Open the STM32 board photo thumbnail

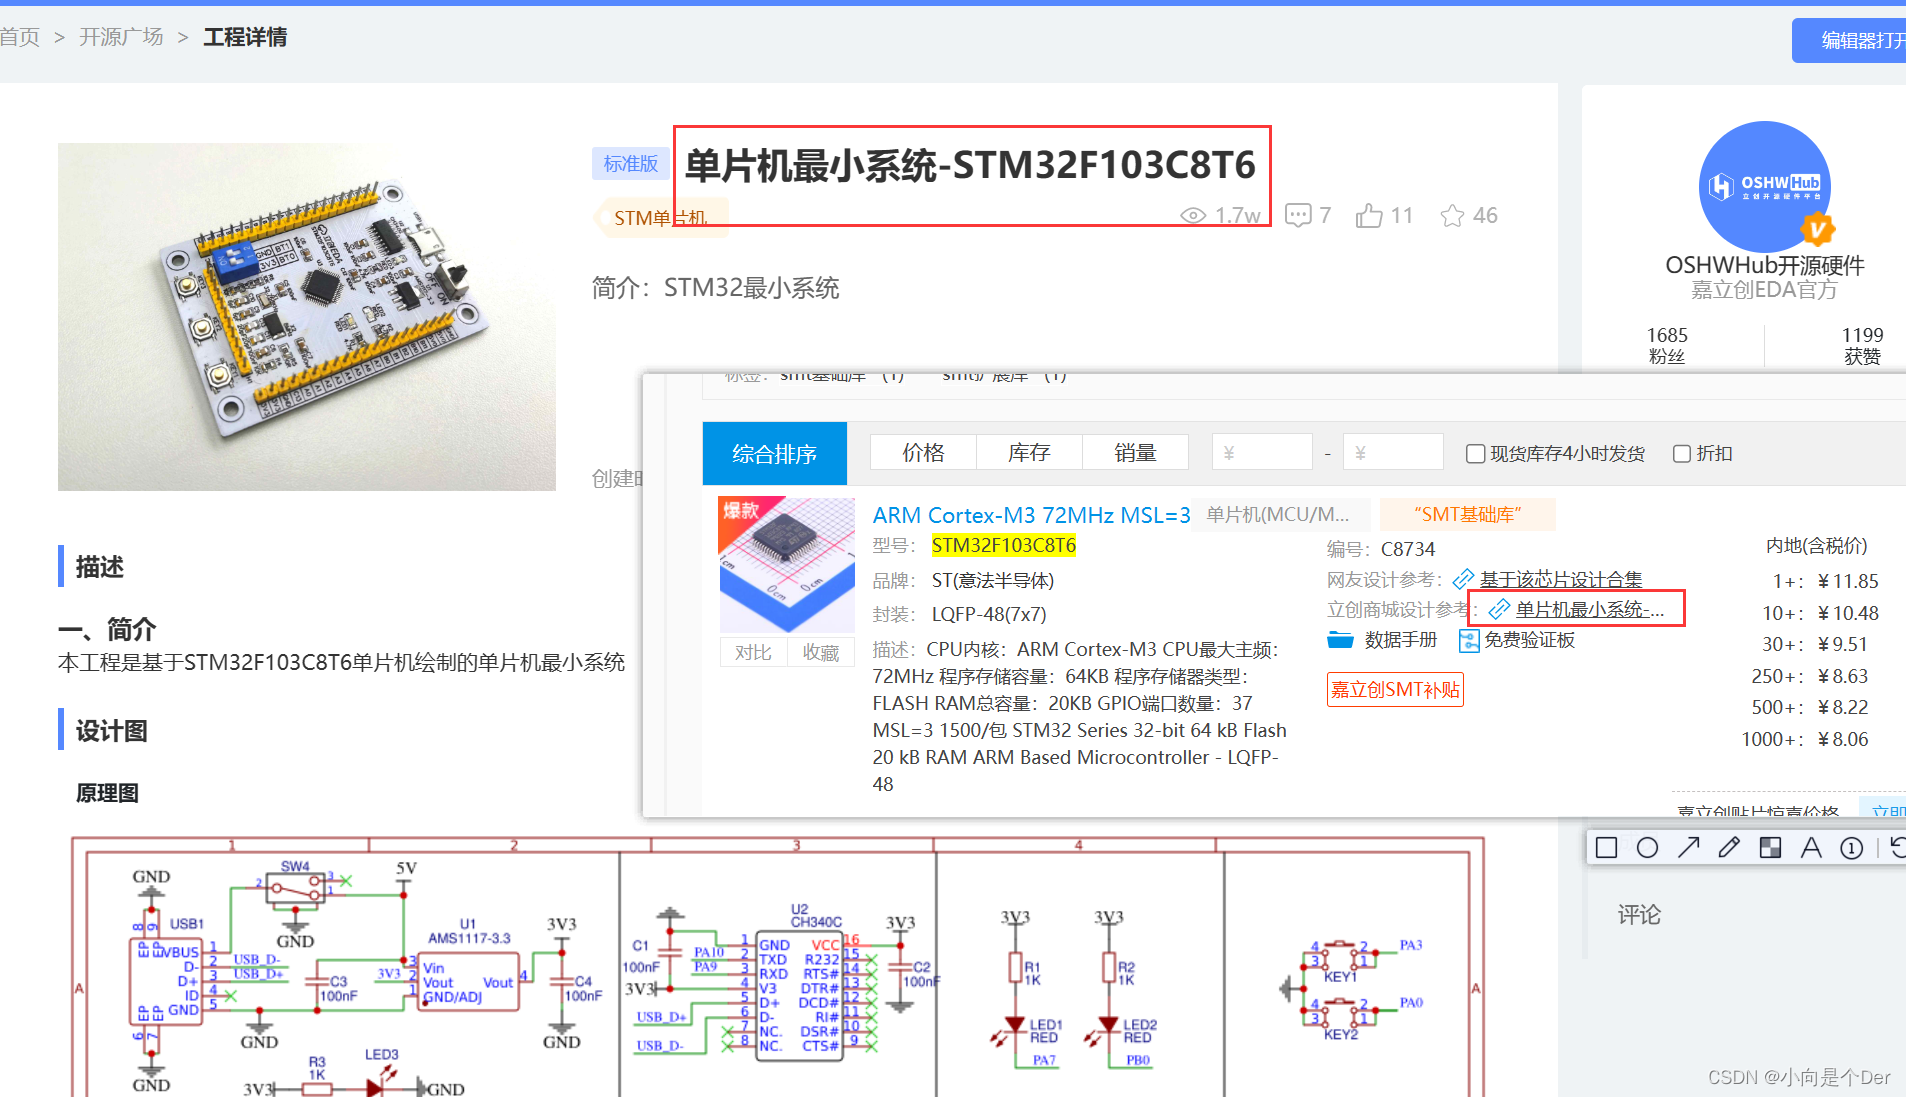pos(307,317)
